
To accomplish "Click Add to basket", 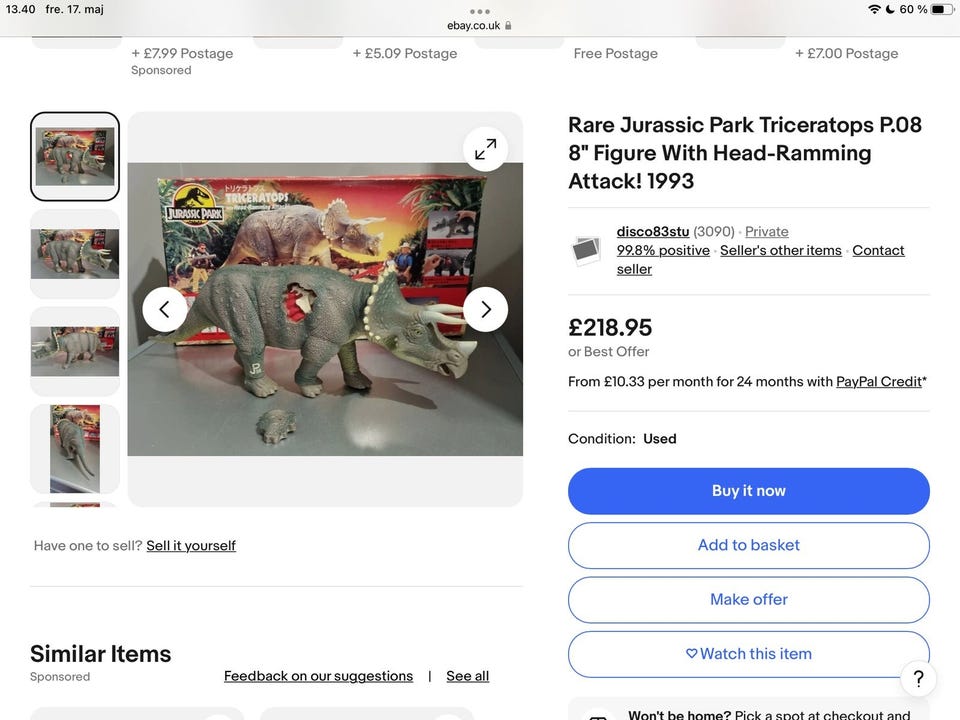I will 748,545.
